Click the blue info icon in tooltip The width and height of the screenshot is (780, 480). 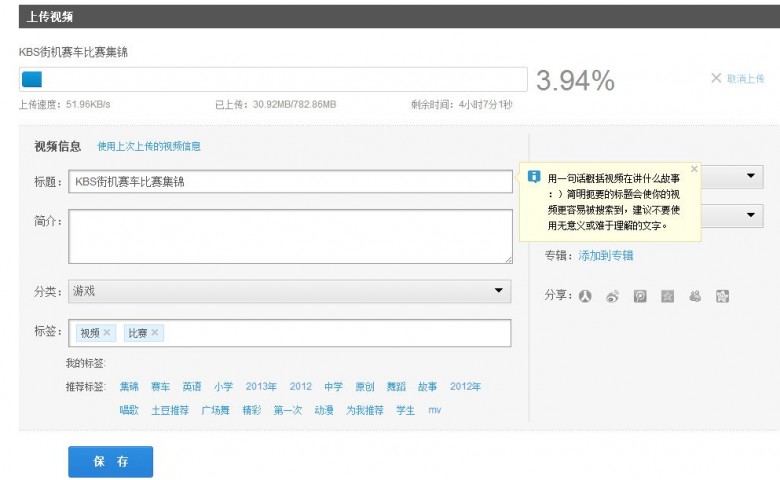pyautogui.click(x=534, y=177)
